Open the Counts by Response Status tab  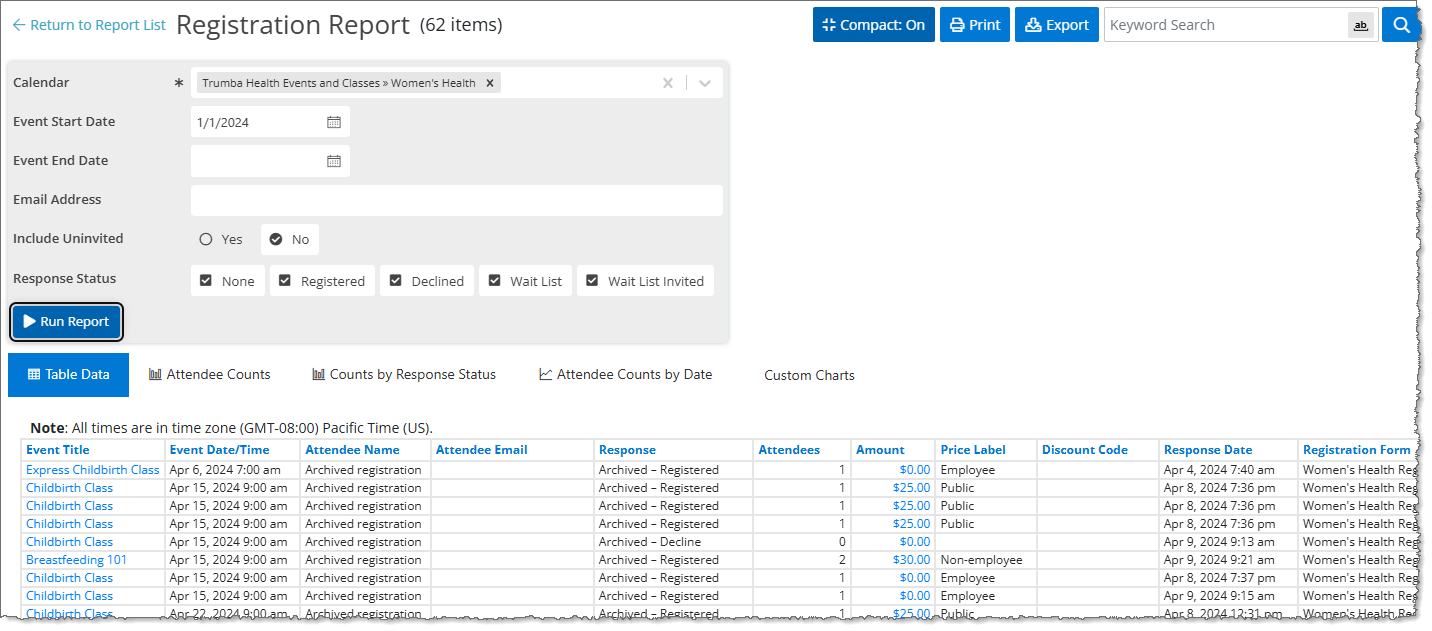(404, 375)
